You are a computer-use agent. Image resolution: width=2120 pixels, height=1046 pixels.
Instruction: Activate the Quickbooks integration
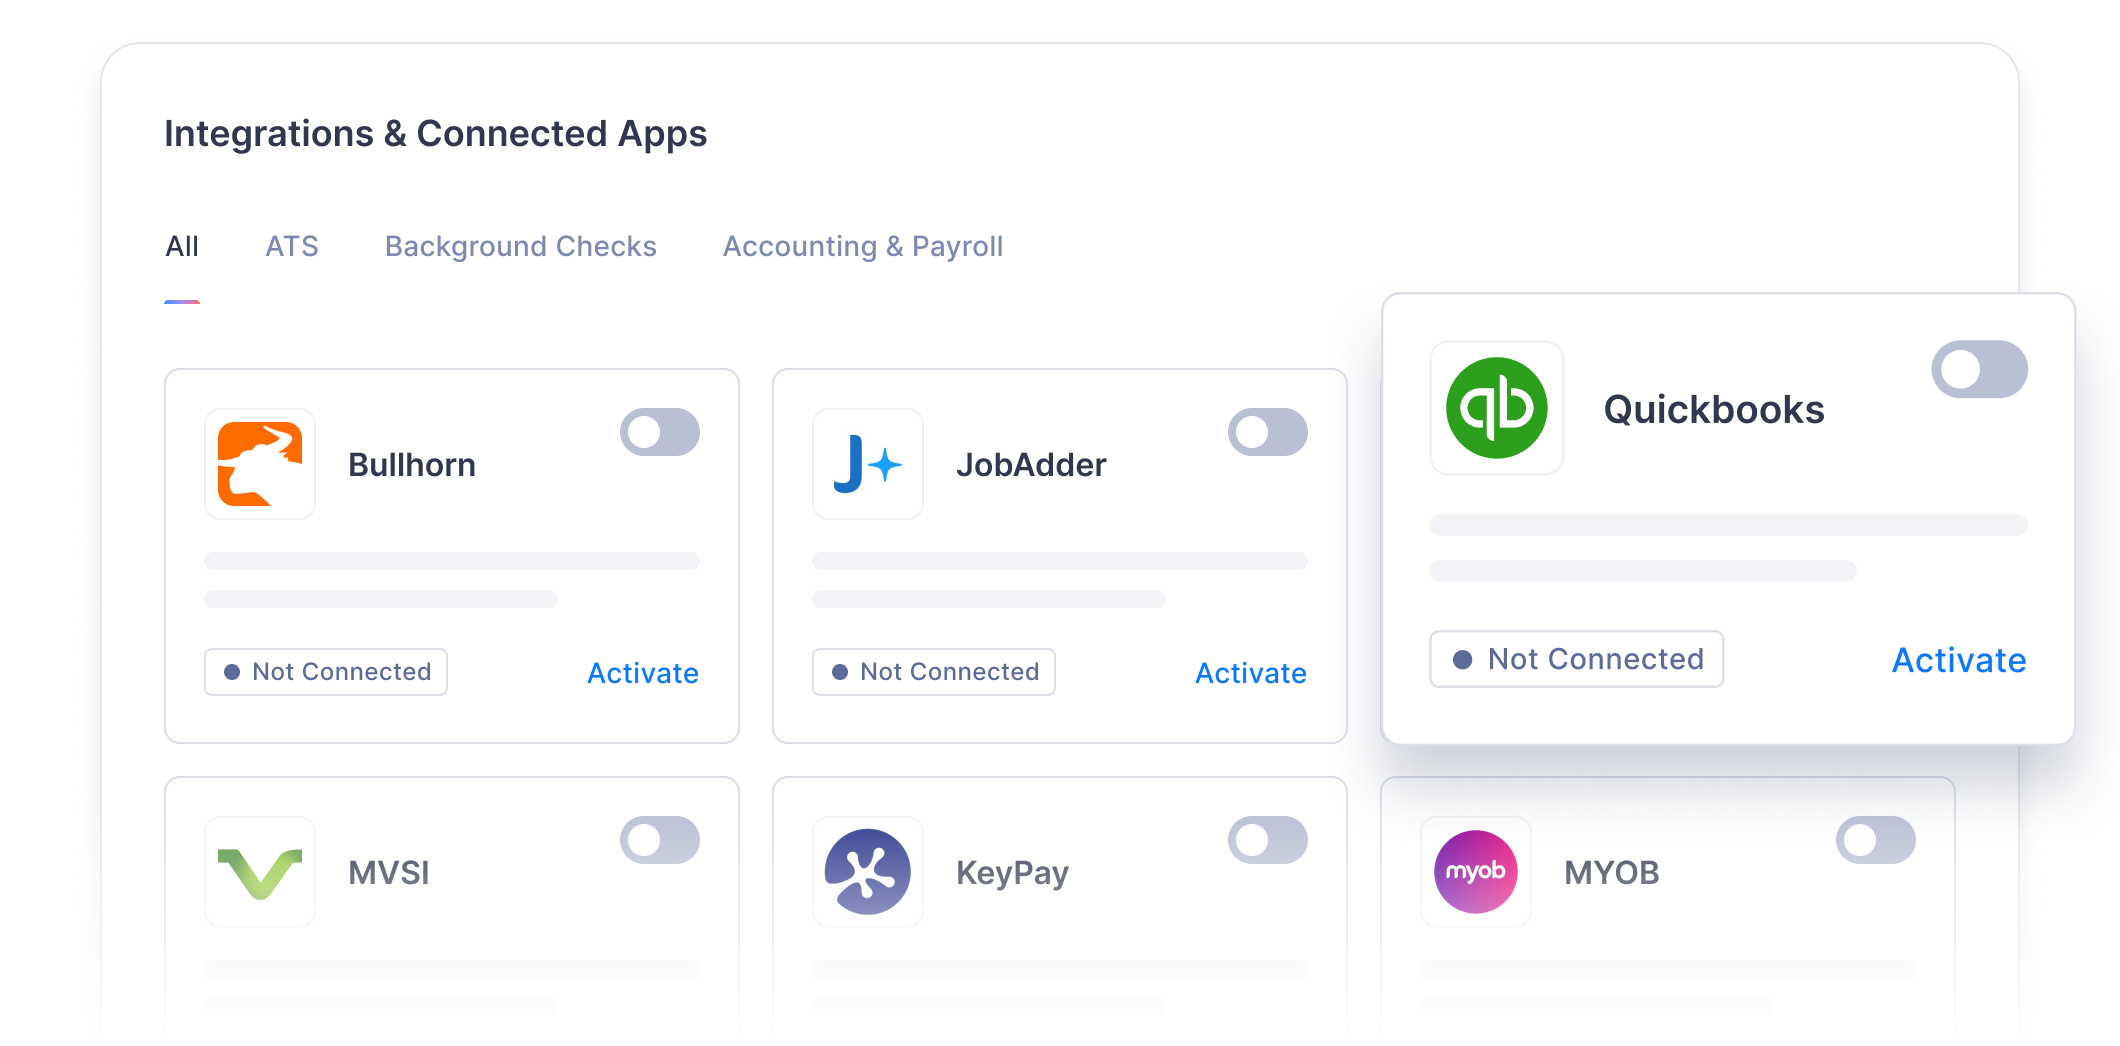[x=1958, y=660]
